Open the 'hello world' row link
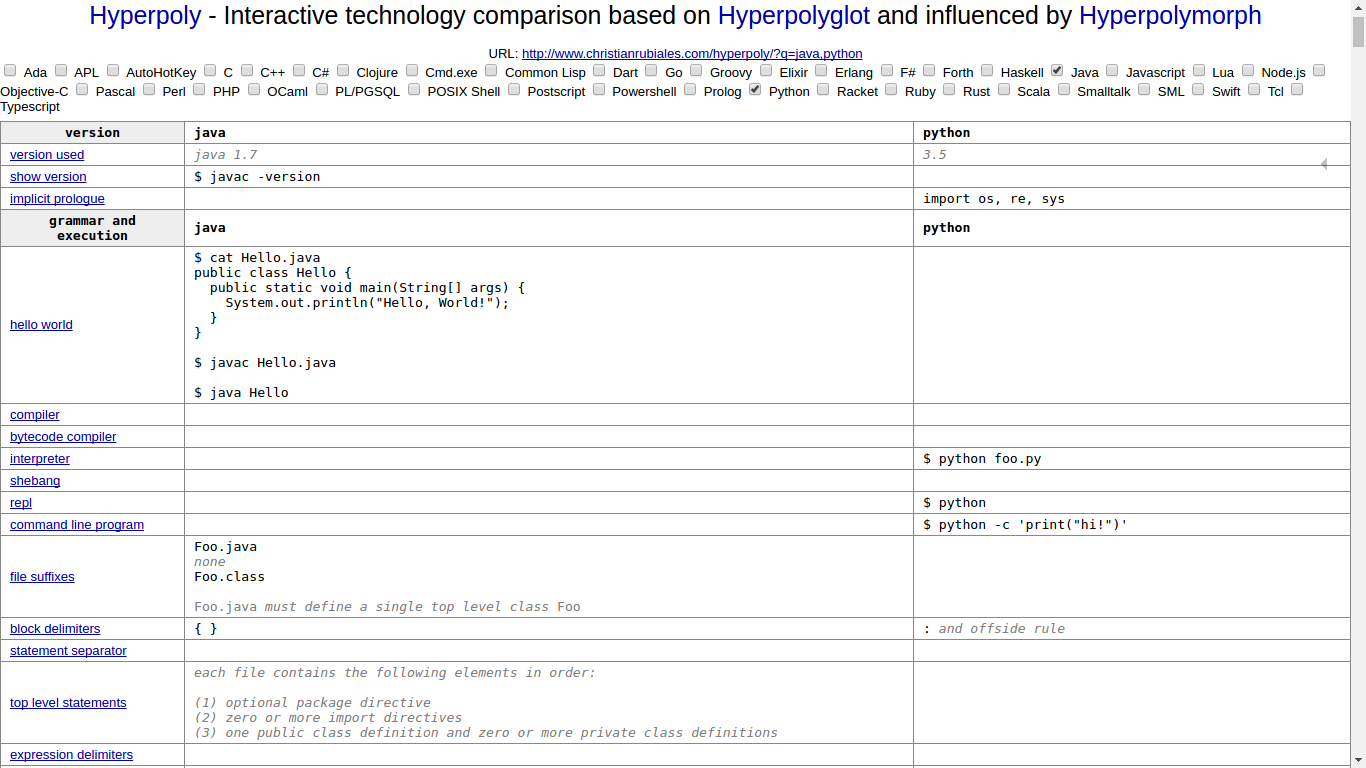 [x=41, y=325]
